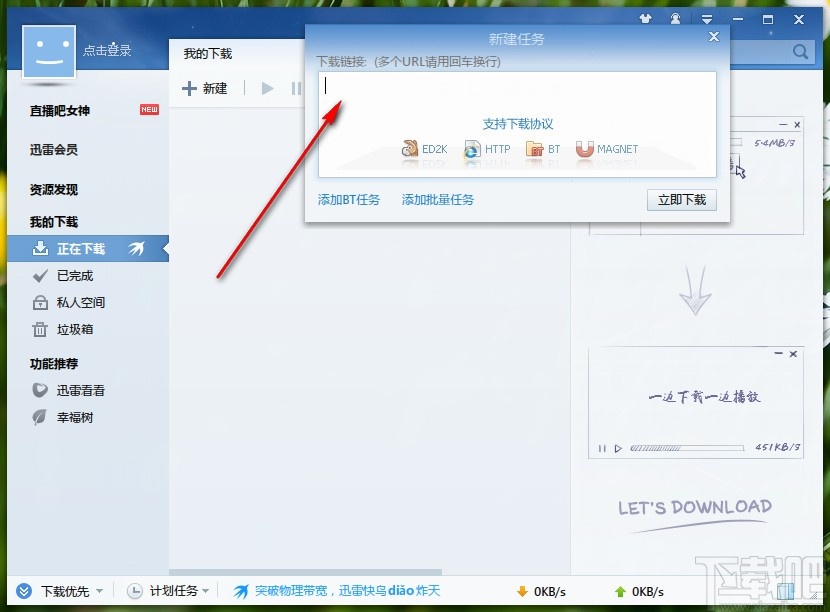This screenshot has height=612, width=830.
Task: Click the swift bird icon beside 正在下载
Action: click(136, 248)
